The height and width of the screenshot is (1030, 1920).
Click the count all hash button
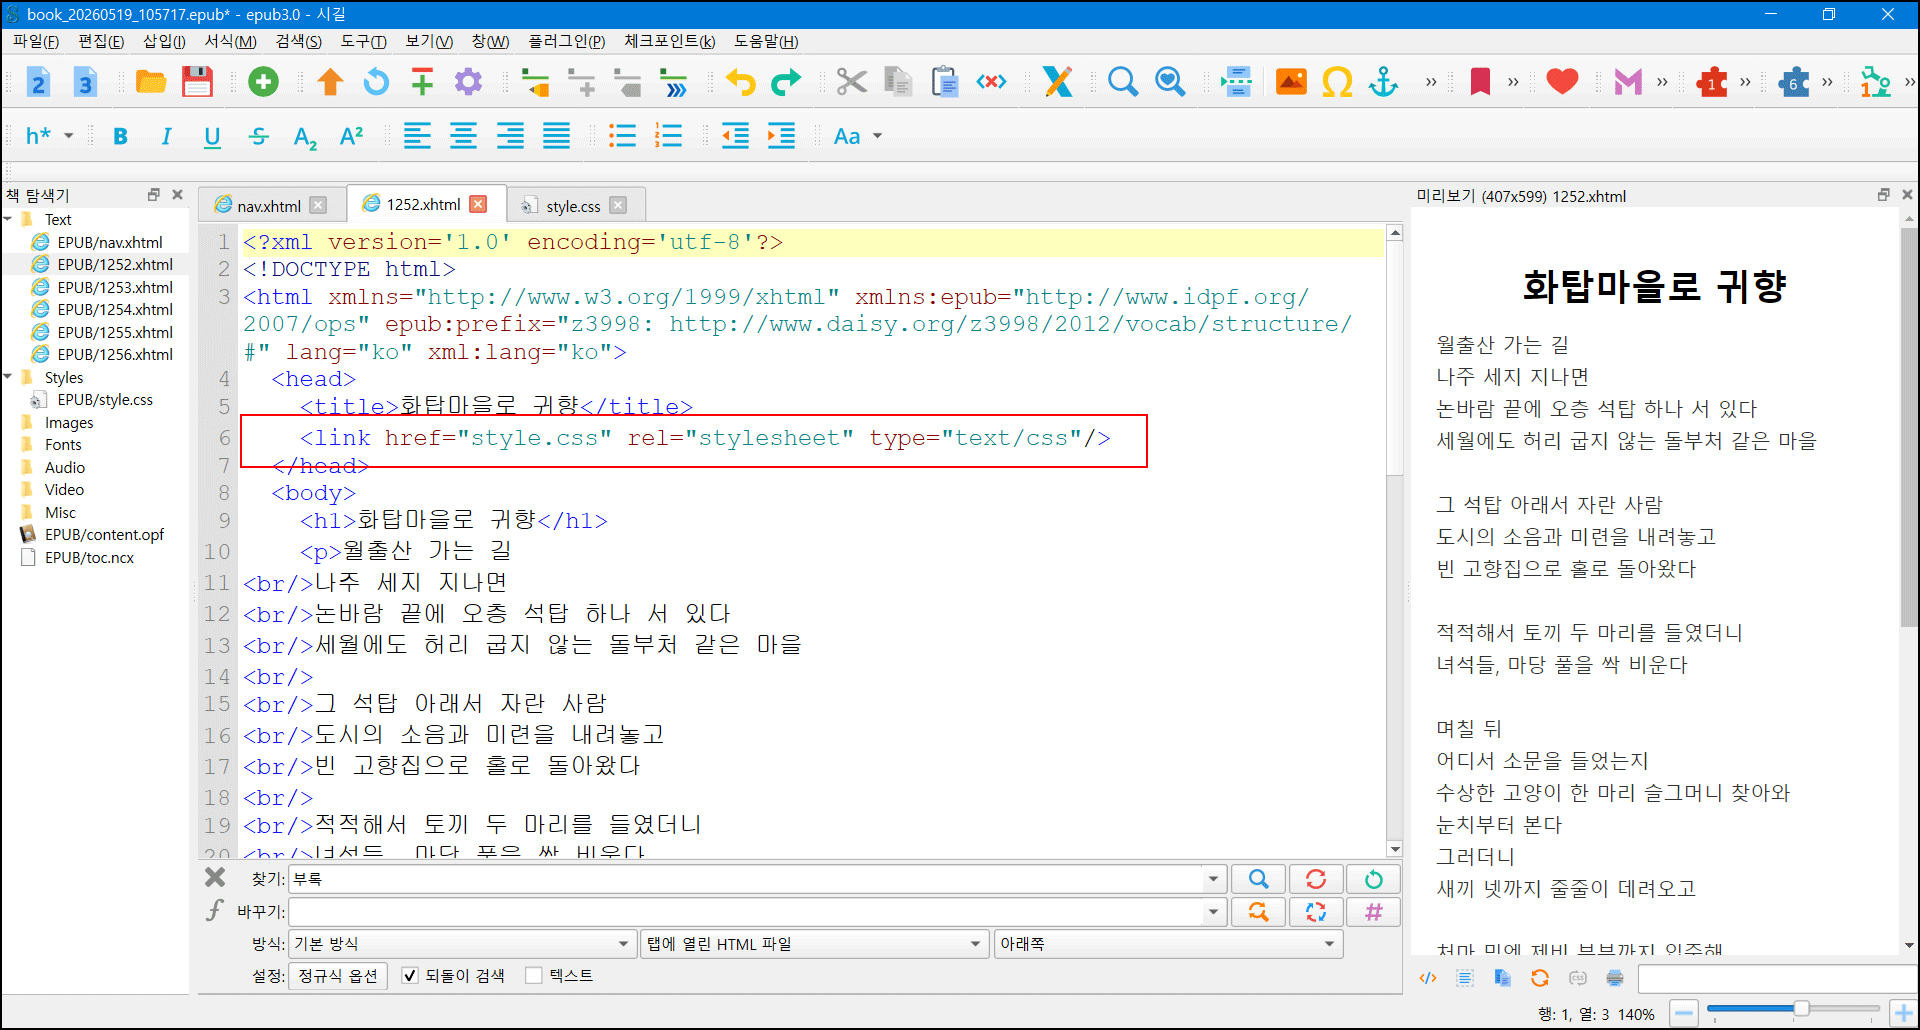pos(1373,912)
